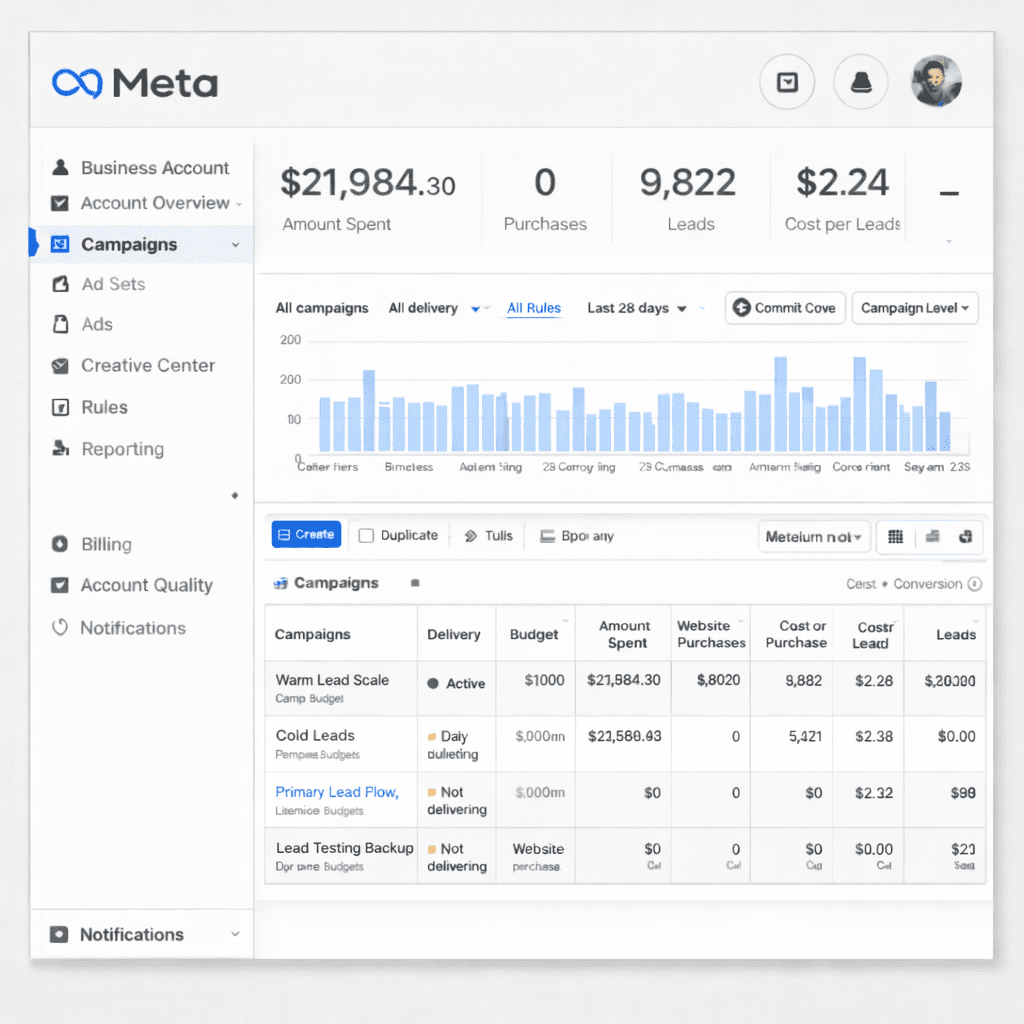
Task: Click the Warm Lead Scale campaign name
Action: tap(332, 680)
